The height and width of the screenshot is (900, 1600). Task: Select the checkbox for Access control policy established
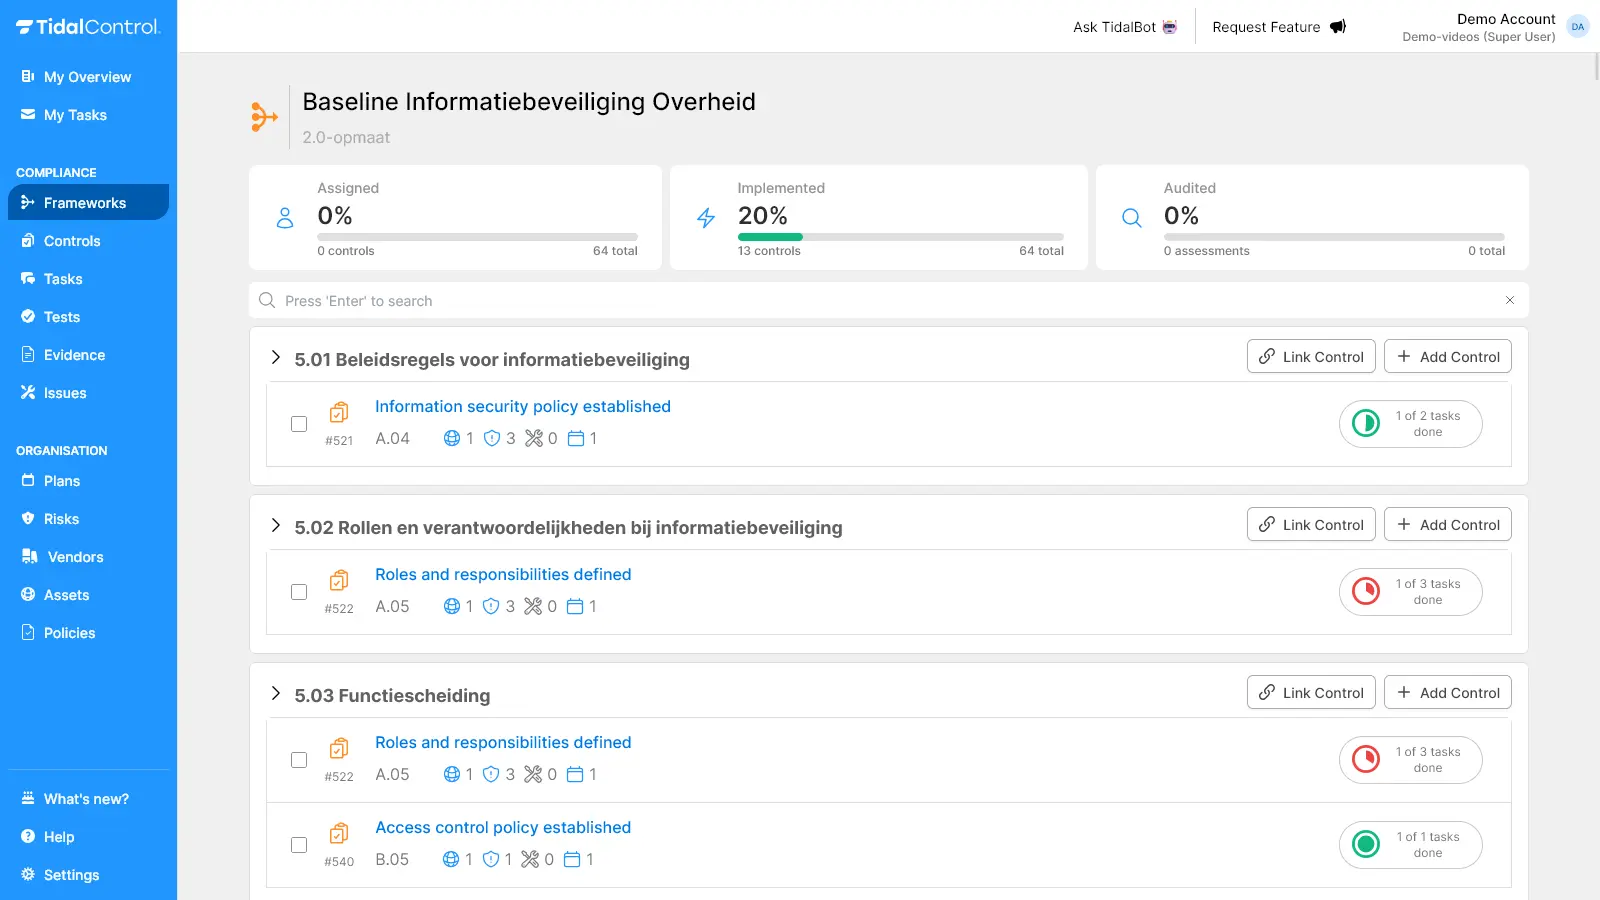pos(299,845)
